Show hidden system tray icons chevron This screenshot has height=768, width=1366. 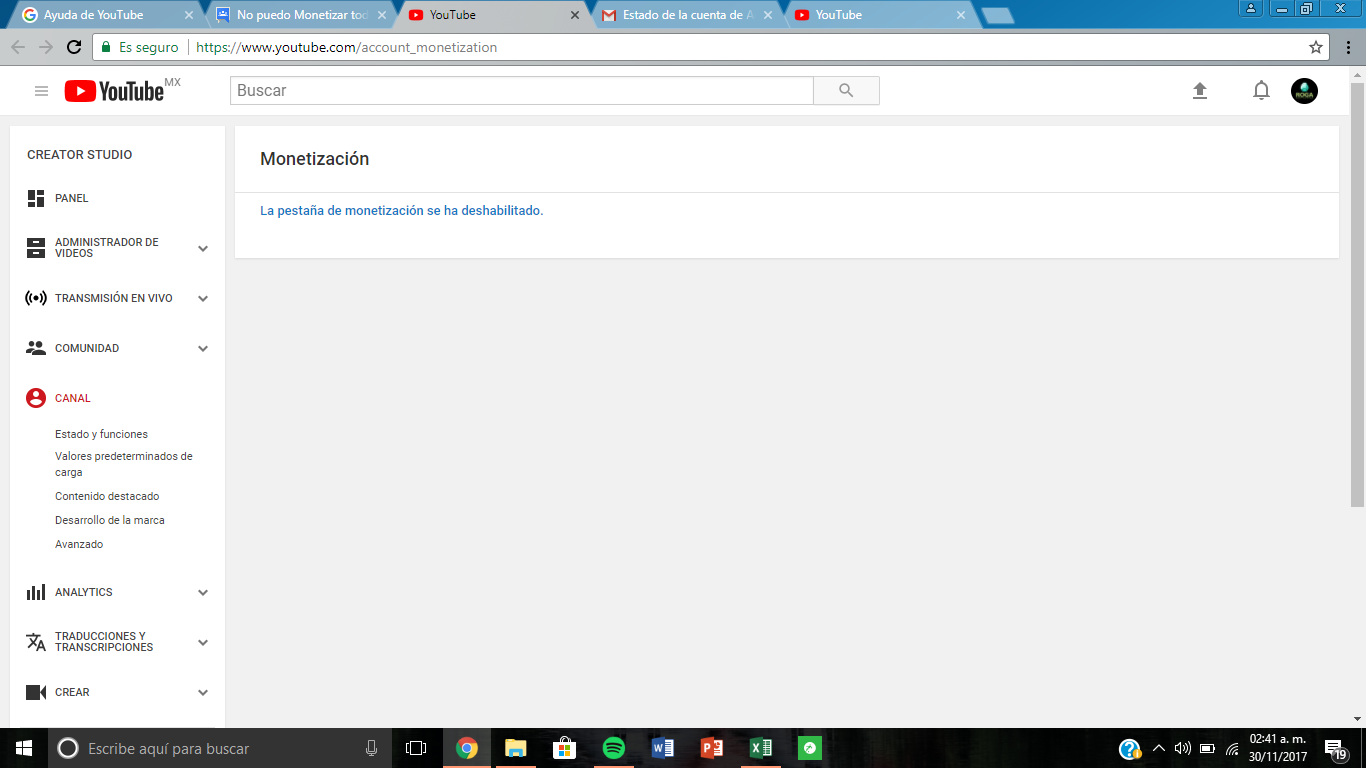click(1159, 748)
